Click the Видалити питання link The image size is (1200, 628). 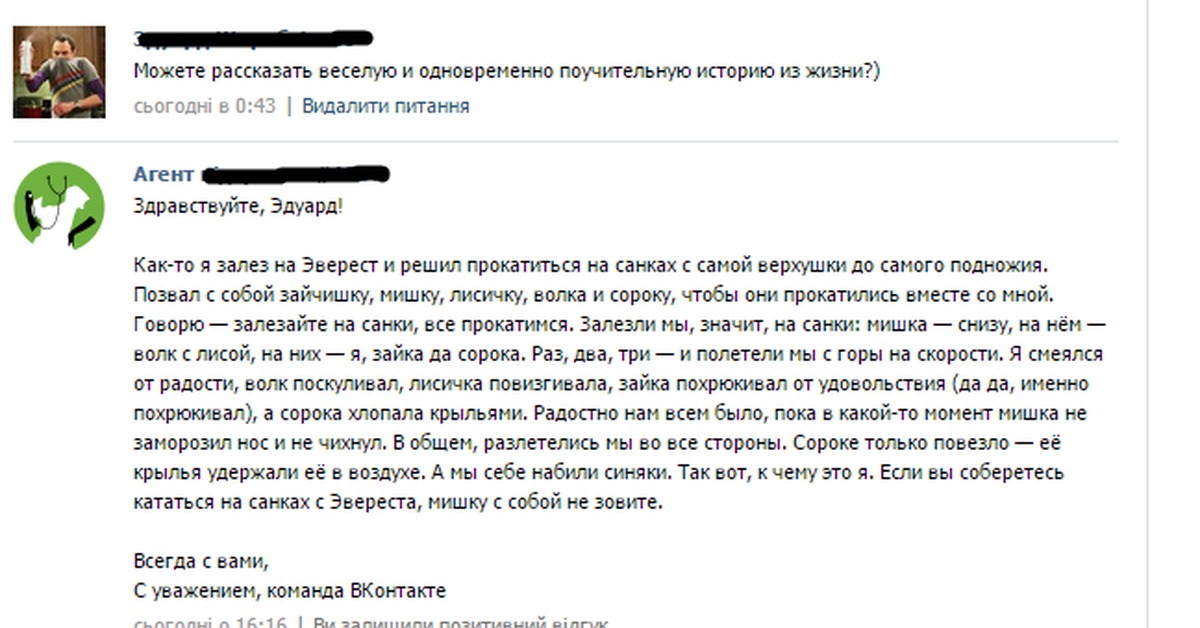pyautogui.click(x=385, y=106)
